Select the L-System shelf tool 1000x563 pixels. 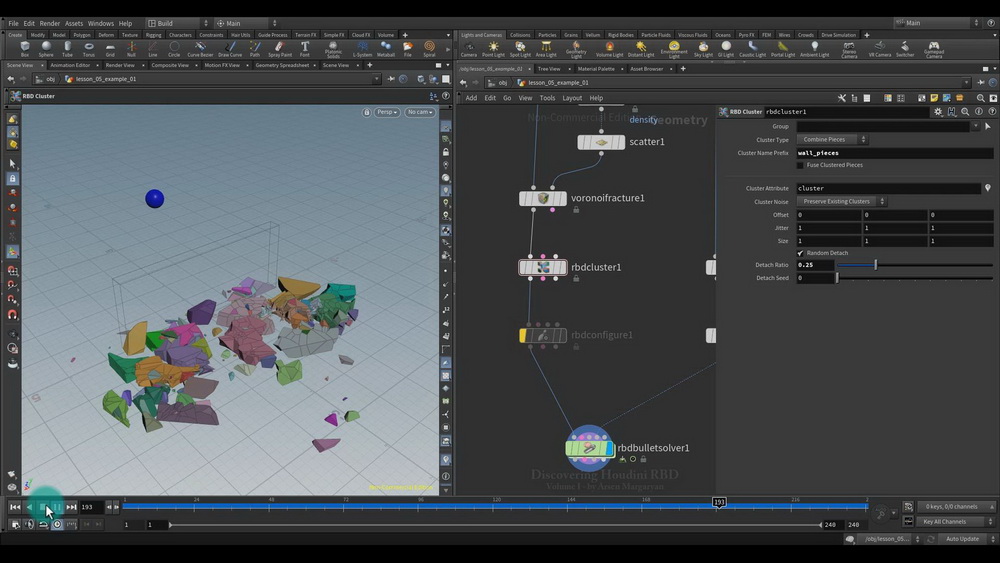click(362, 49)
